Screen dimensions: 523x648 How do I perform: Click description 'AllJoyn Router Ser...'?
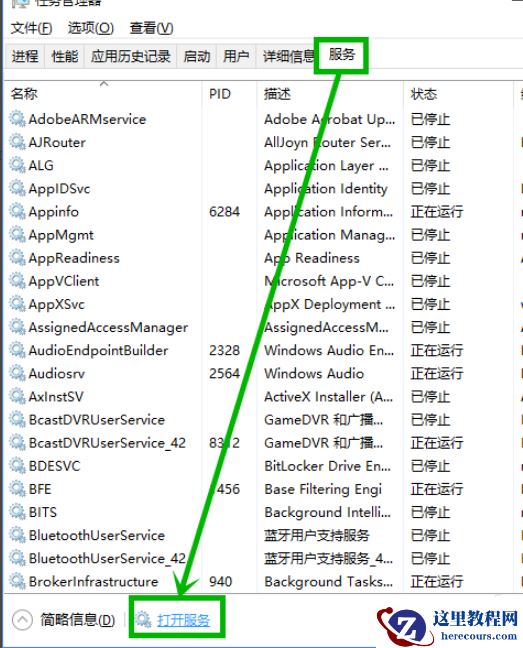pyautogui.click(x=327, y=142)
